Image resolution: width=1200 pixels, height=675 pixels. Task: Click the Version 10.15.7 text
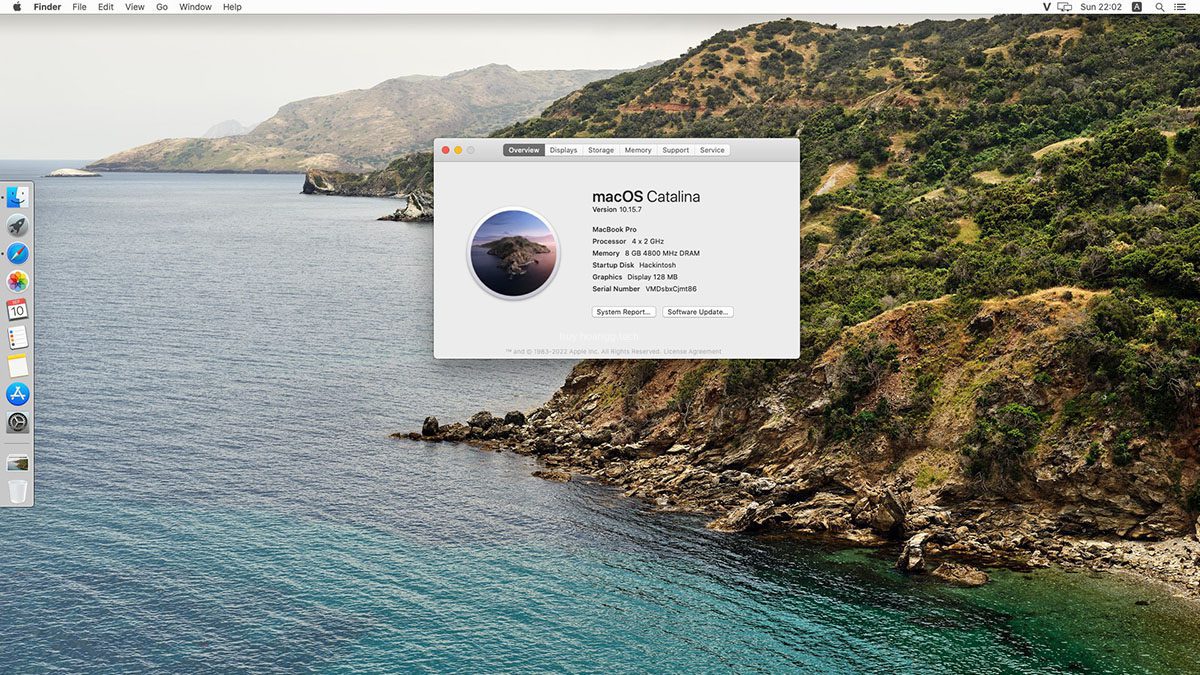coord(617,209)
